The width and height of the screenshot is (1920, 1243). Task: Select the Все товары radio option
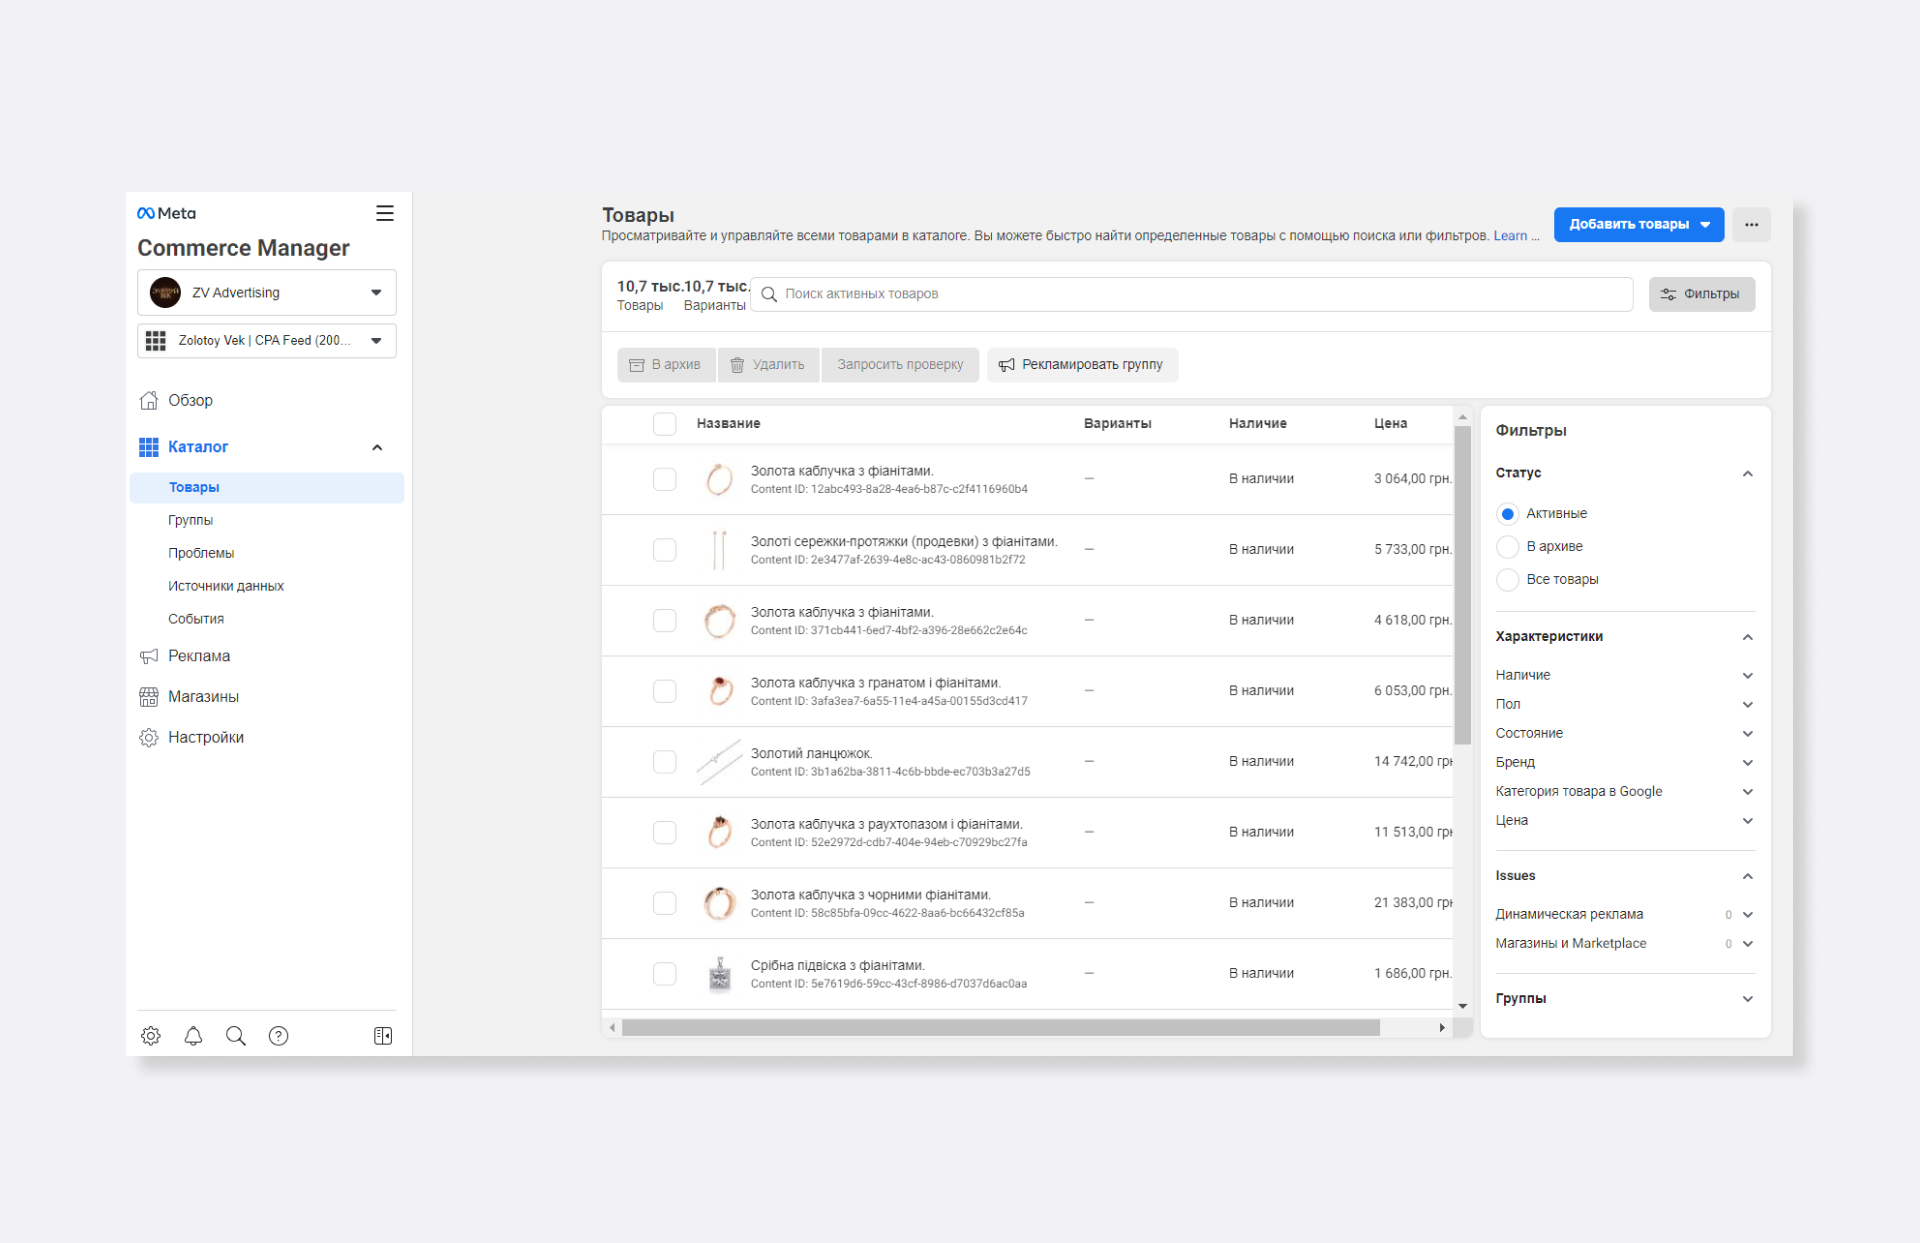(x=1507, y=580)
